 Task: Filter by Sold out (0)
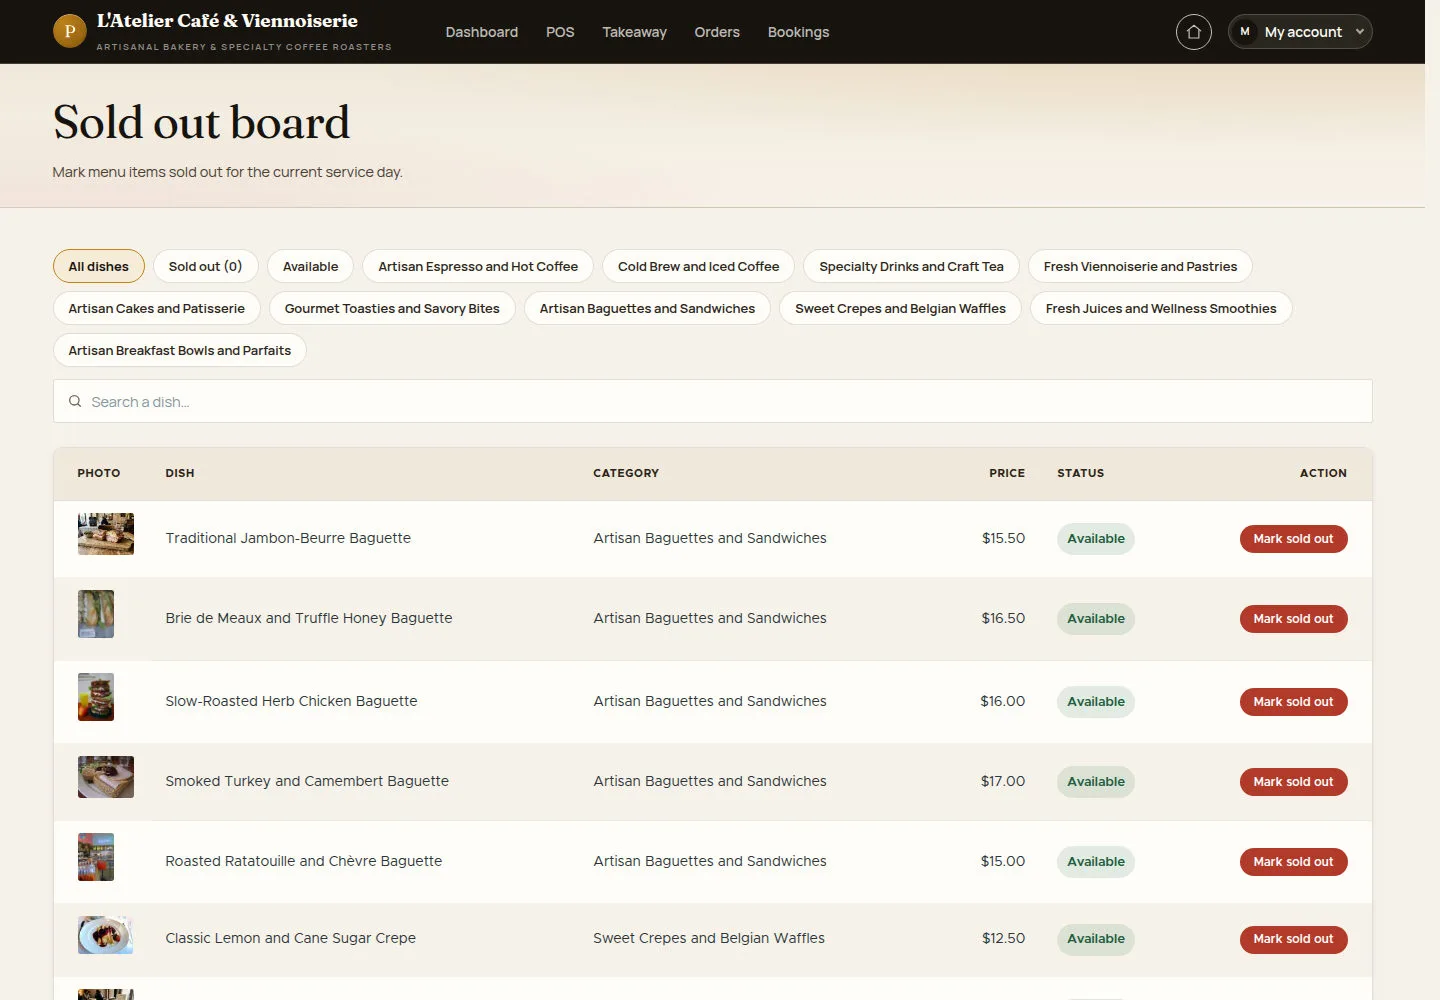tap(205, 266)
